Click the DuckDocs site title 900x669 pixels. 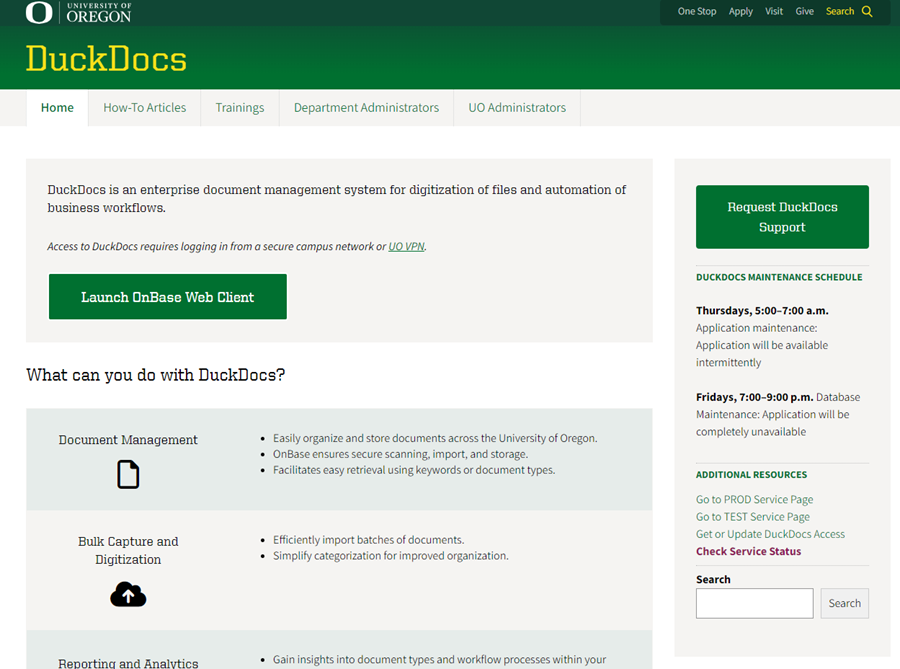(106, 59)
